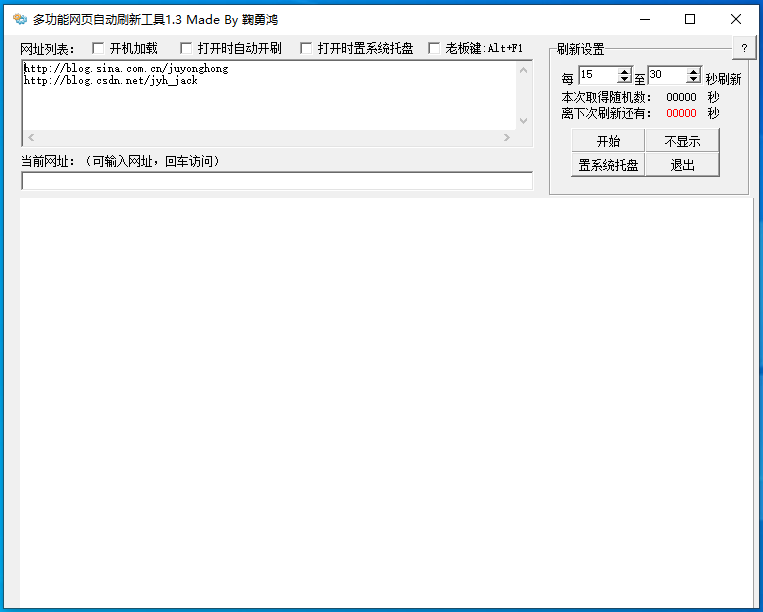Click the 刷新设置 group label
Image resolution: width=763 pixels, height=612 pixels.
click(x=580, y=49)
